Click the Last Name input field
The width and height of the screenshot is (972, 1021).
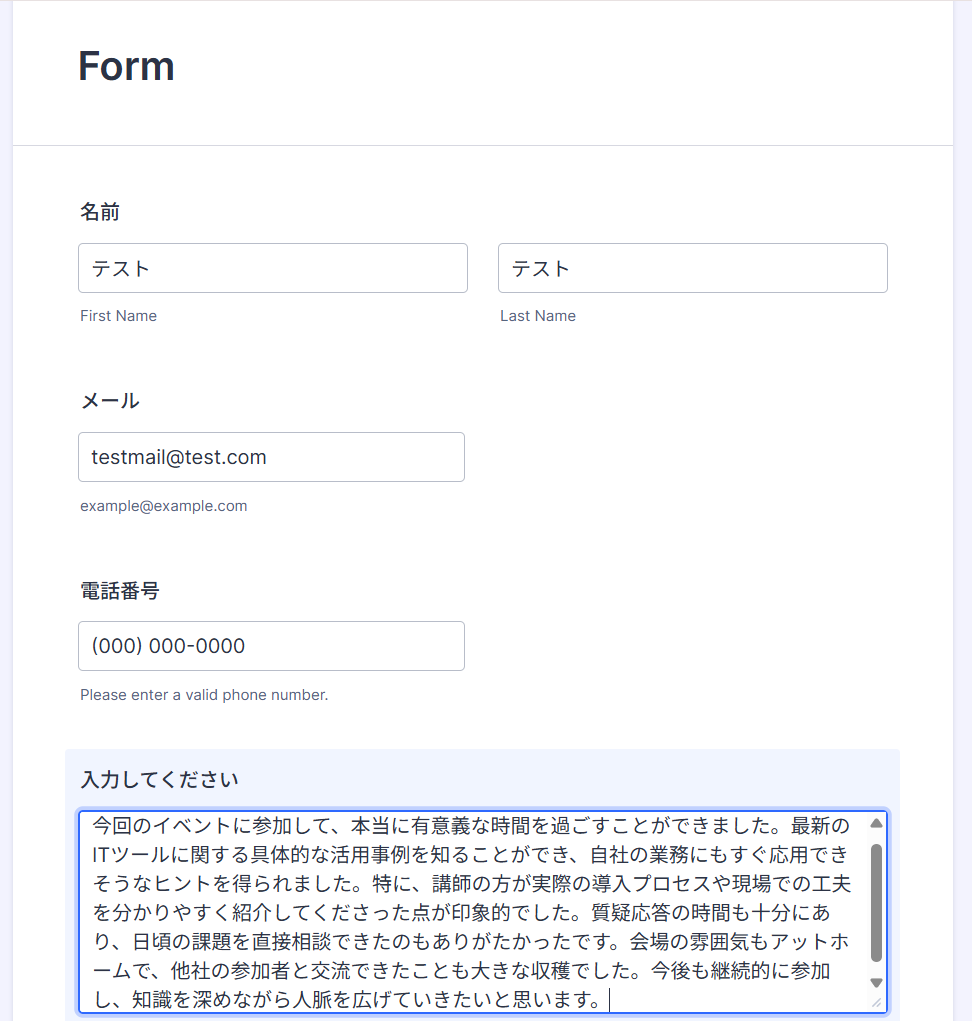693,268
